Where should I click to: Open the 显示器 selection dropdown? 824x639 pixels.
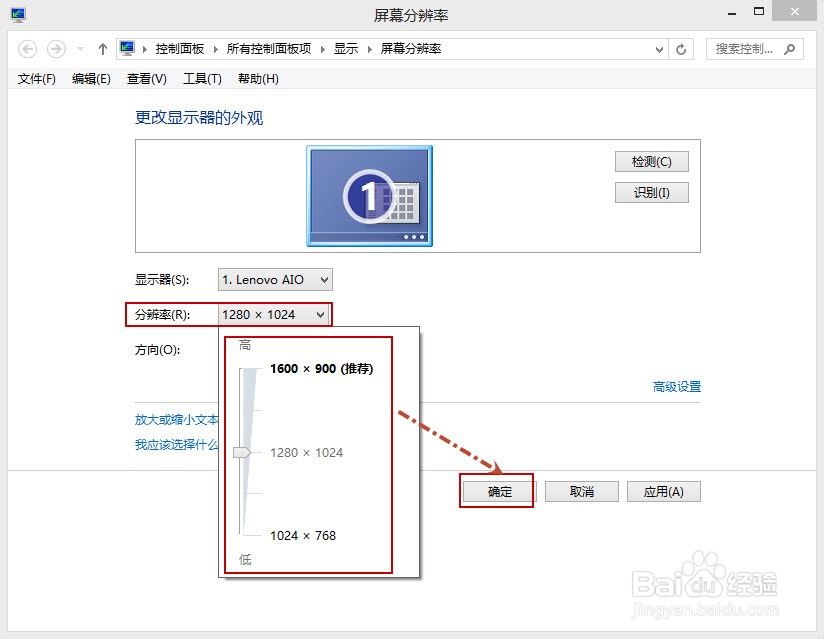(274, 279)
